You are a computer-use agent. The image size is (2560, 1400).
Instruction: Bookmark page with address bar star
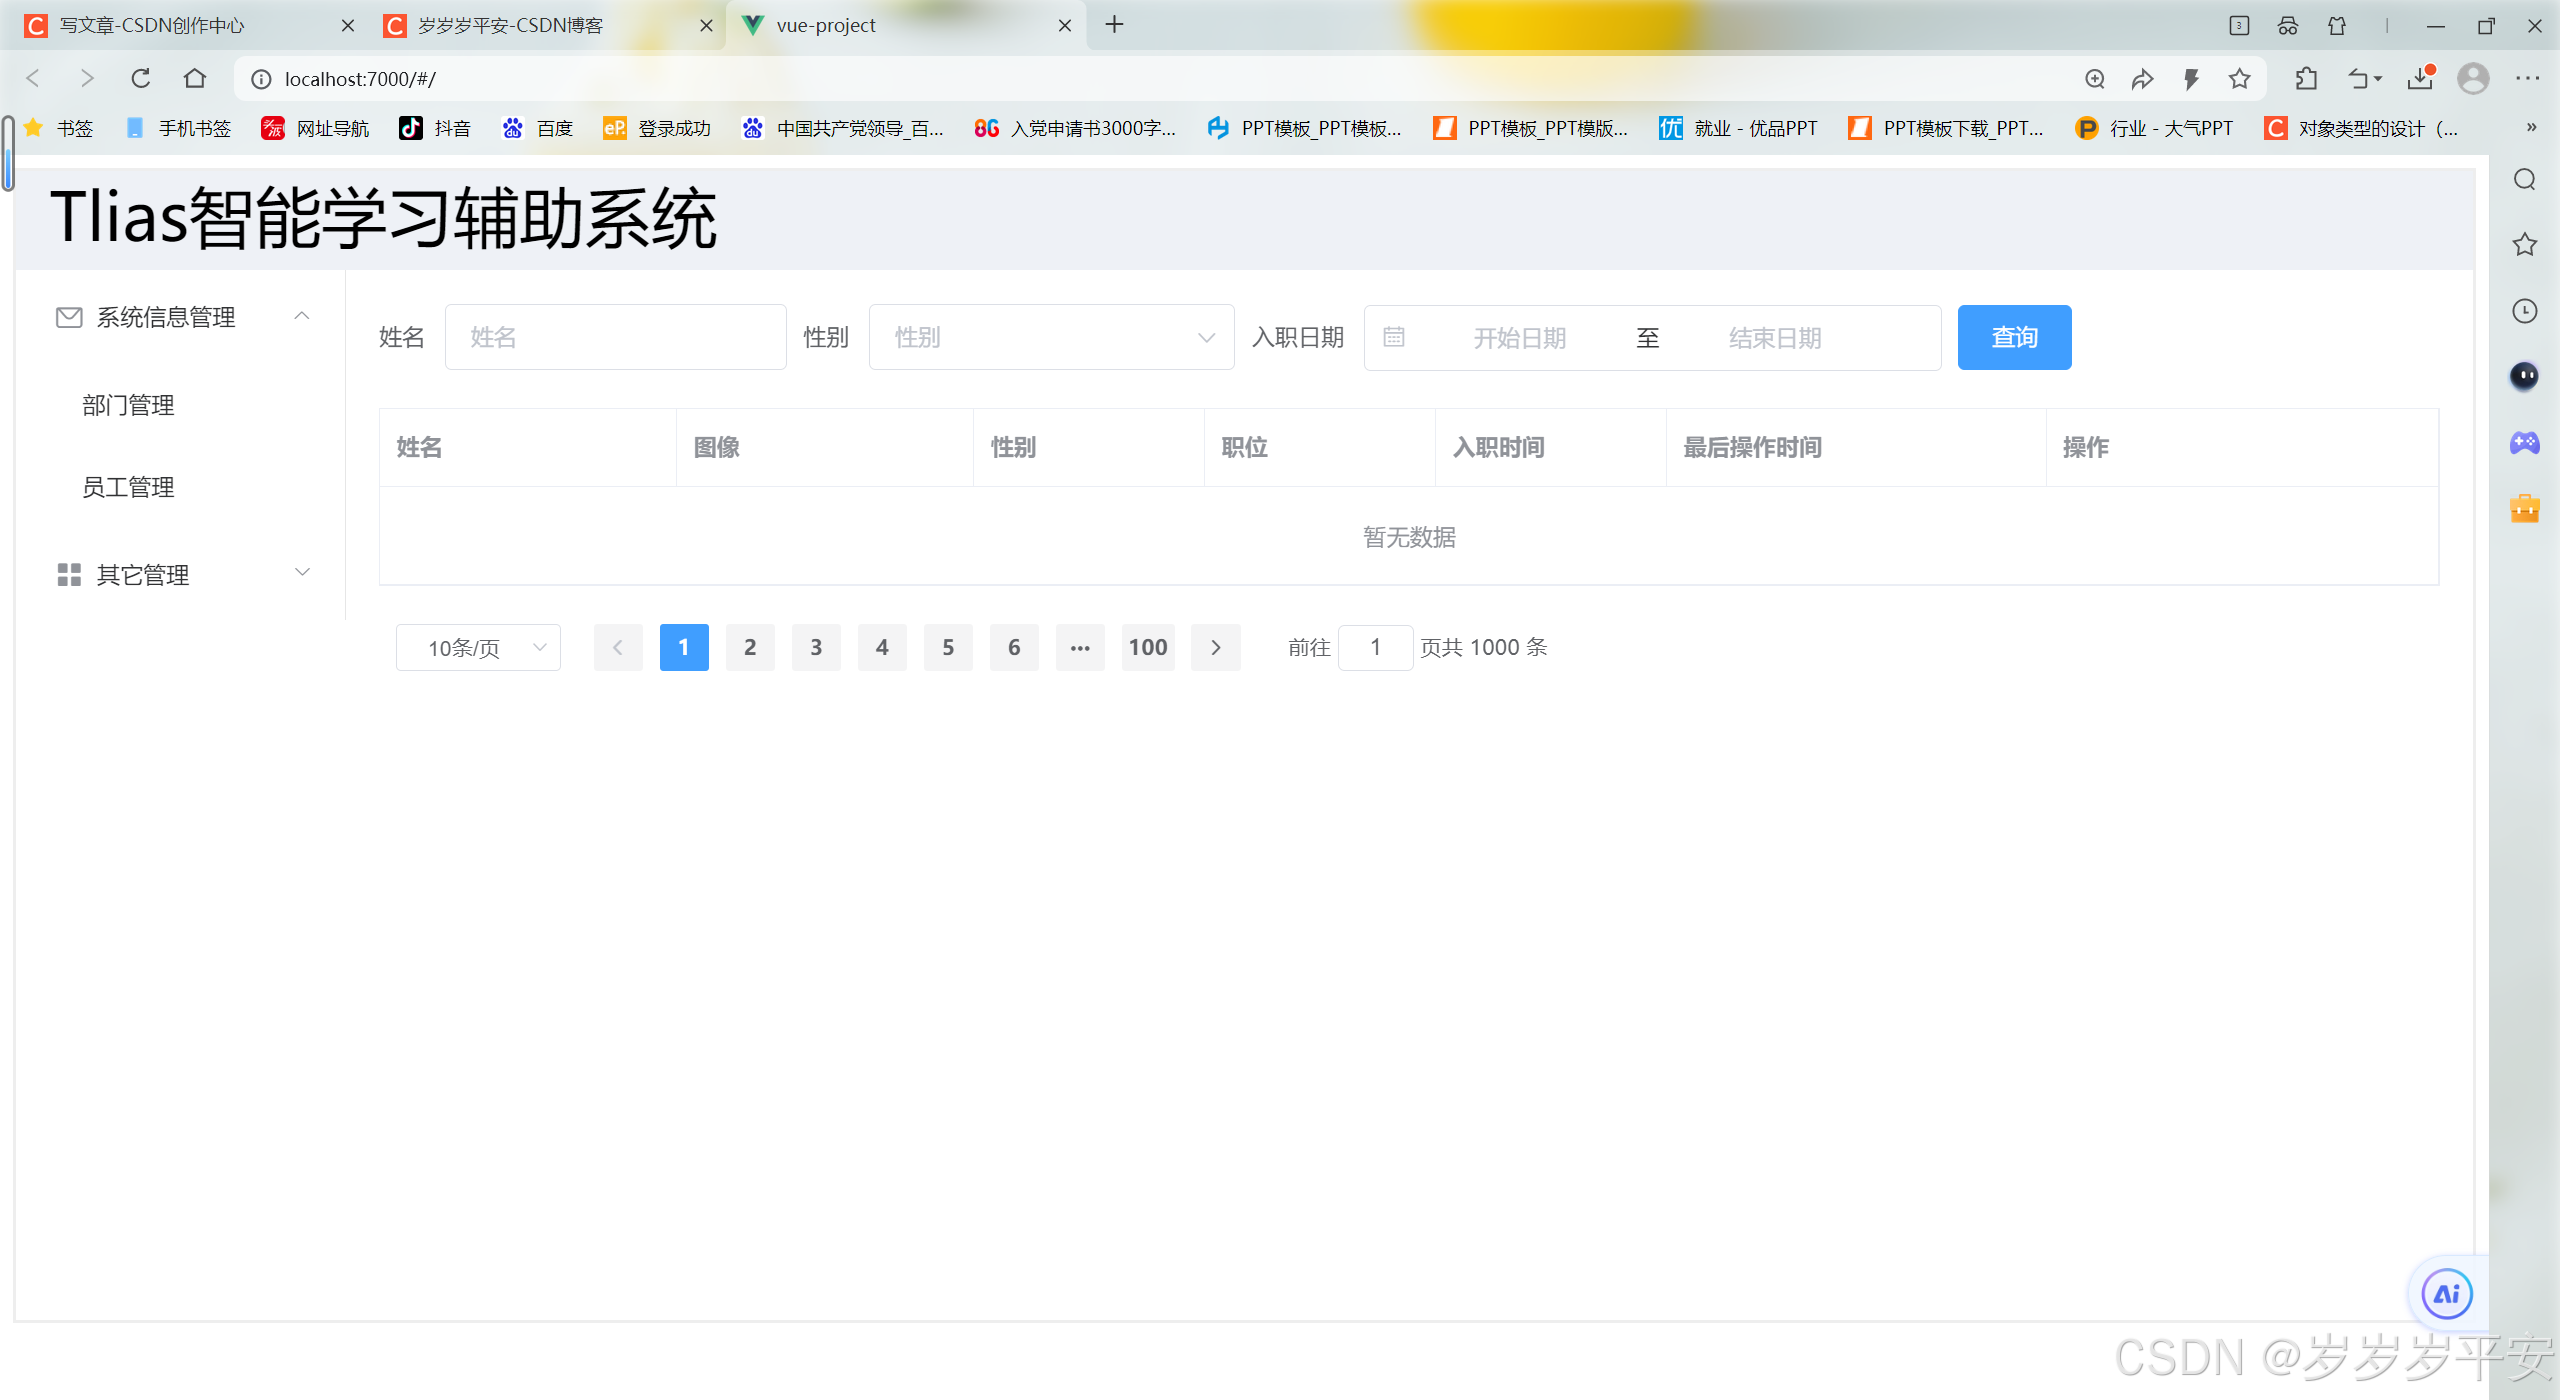pos(2240,79)
